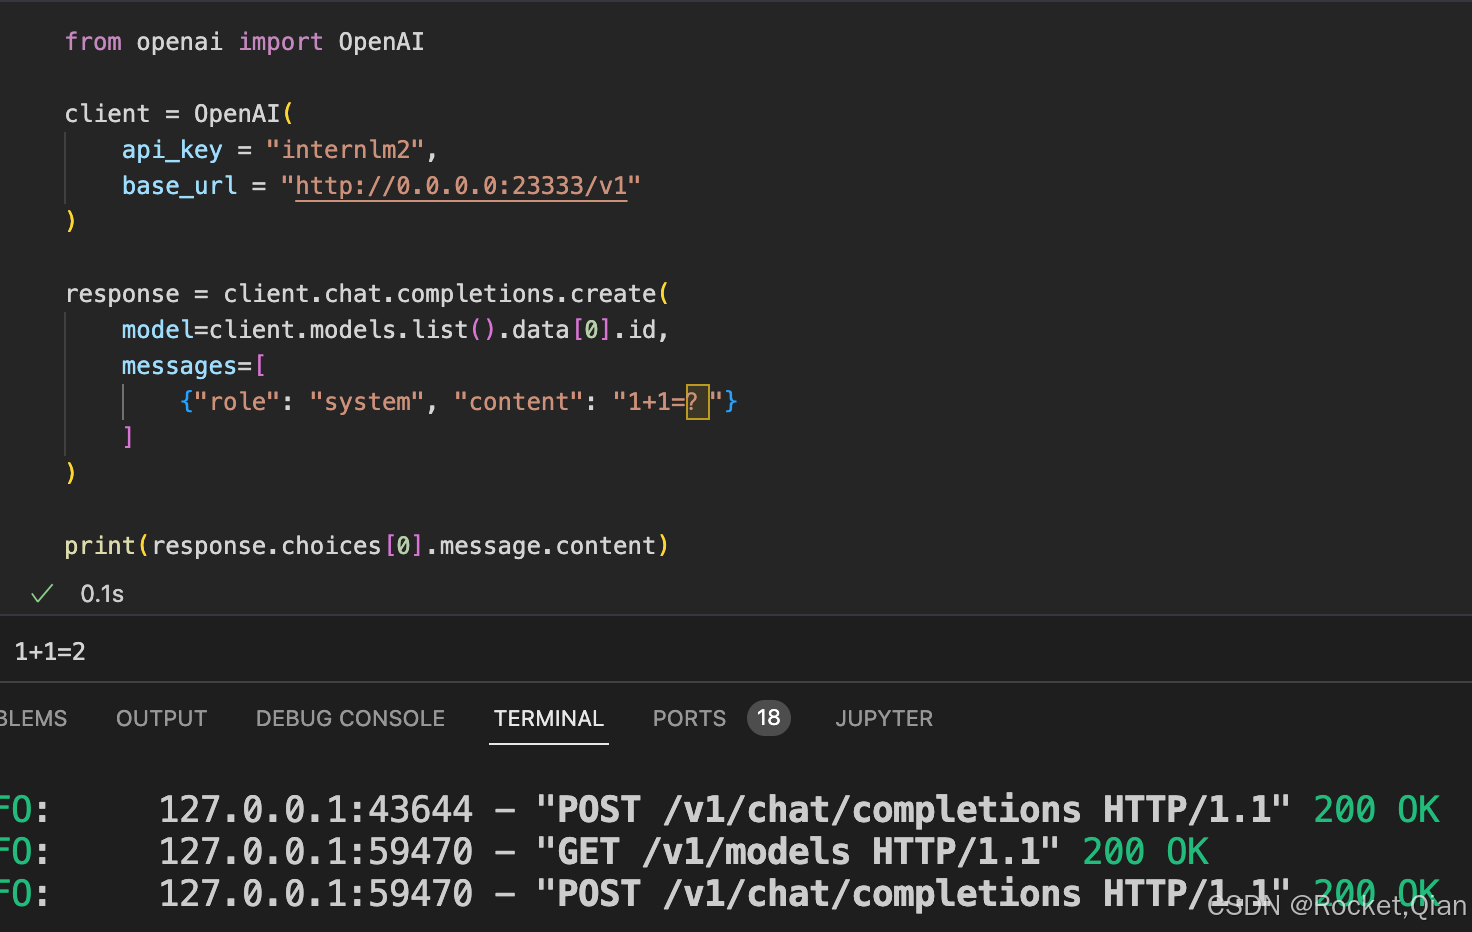Click the base_url parameter name
Image resolution: width=1472 pixels, height=932 pixels.
(x=179, y=186)
